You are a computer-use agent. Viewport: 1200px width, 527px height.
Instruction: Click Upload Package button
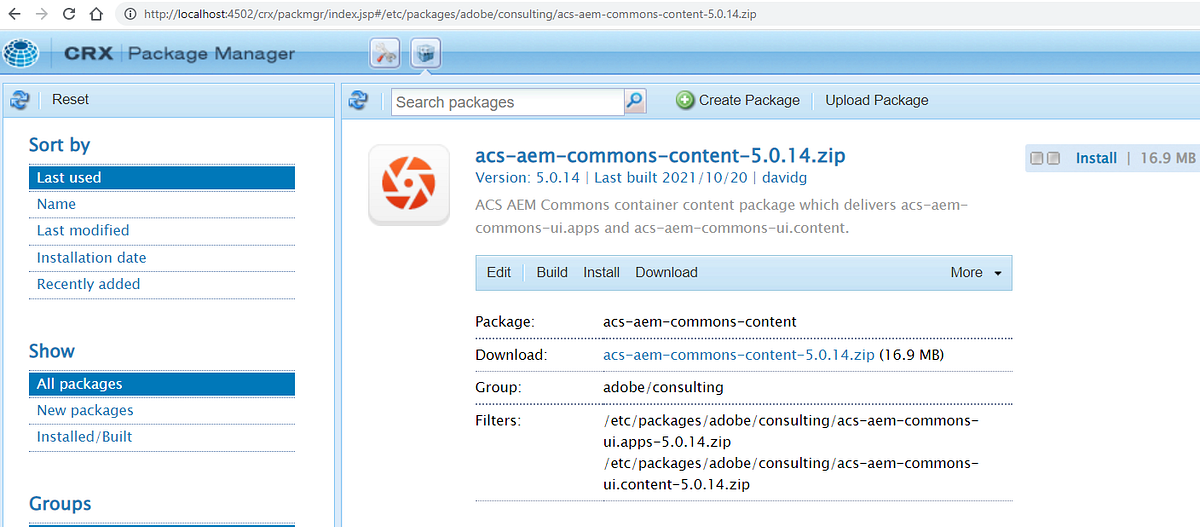pos(877,100)
